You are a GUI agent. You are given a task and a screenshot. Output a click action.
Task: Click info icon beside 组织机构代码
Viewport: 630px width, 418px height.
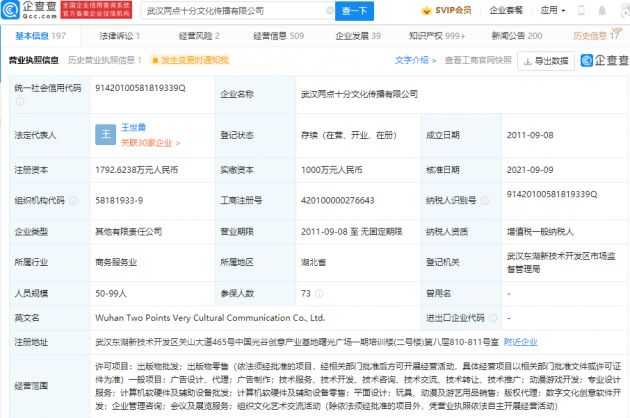[73, 201]
